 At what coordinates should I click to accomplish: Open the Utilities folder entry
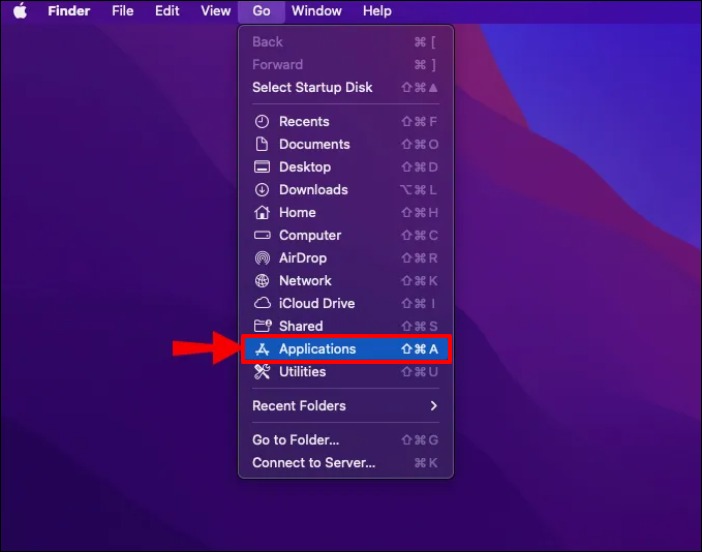click(346, 372)
